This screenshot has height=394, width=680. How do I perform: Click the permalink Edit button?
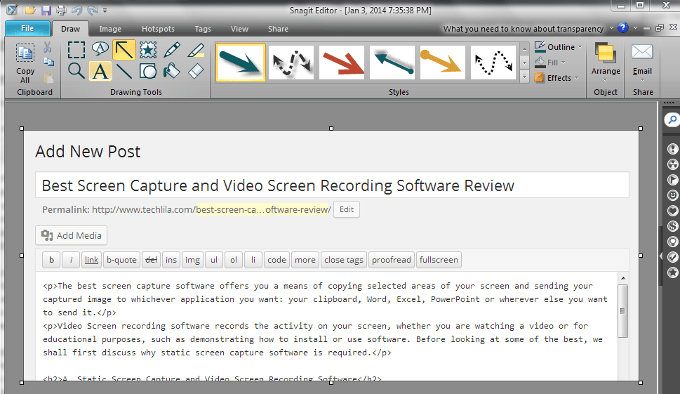point(347,209)
